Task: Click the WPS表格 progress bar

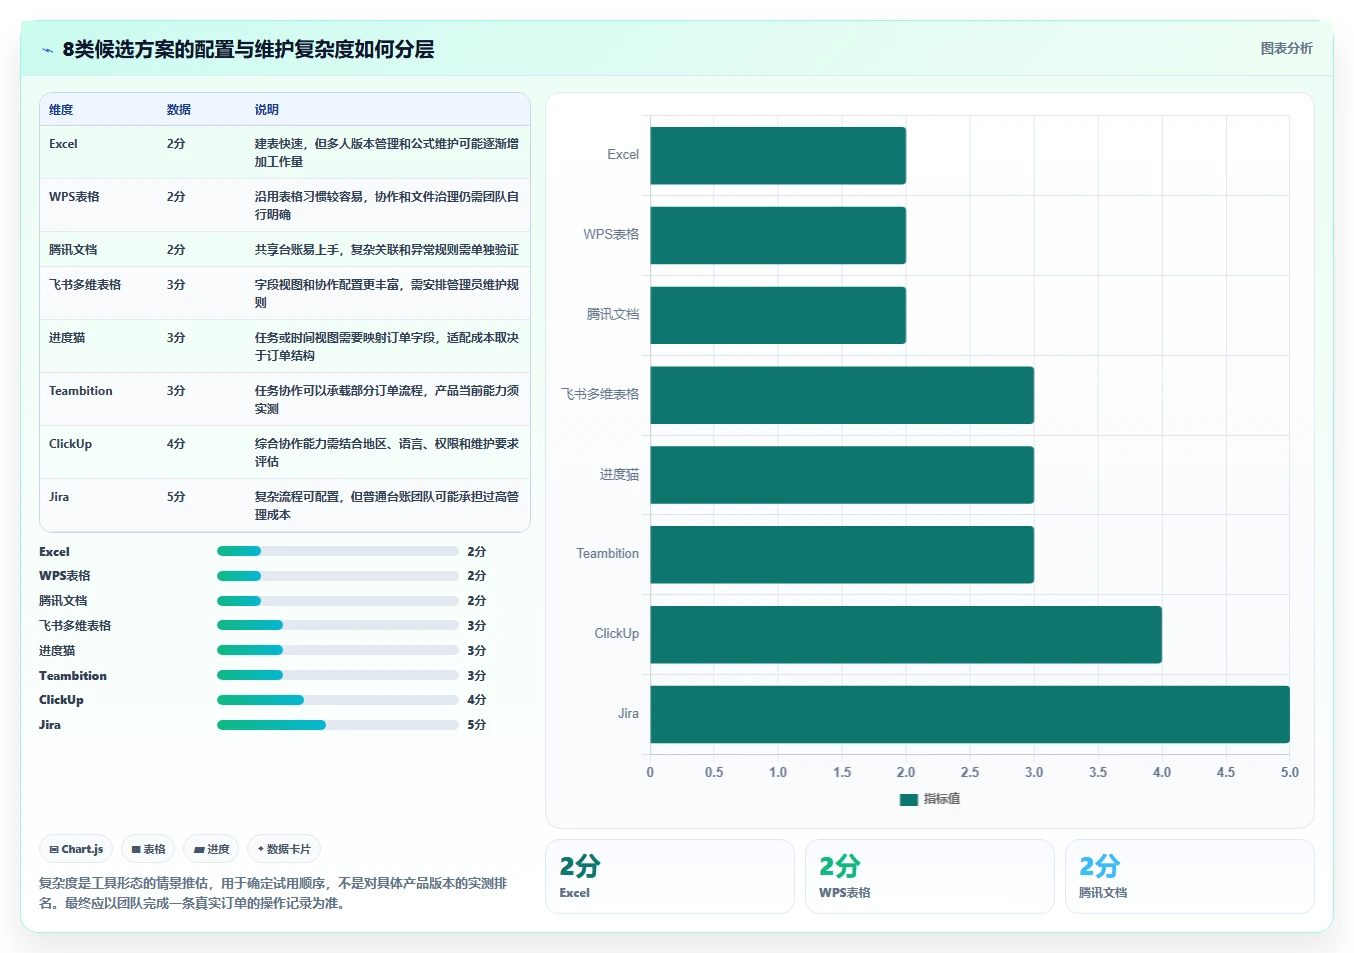Action: click(337, 576)
